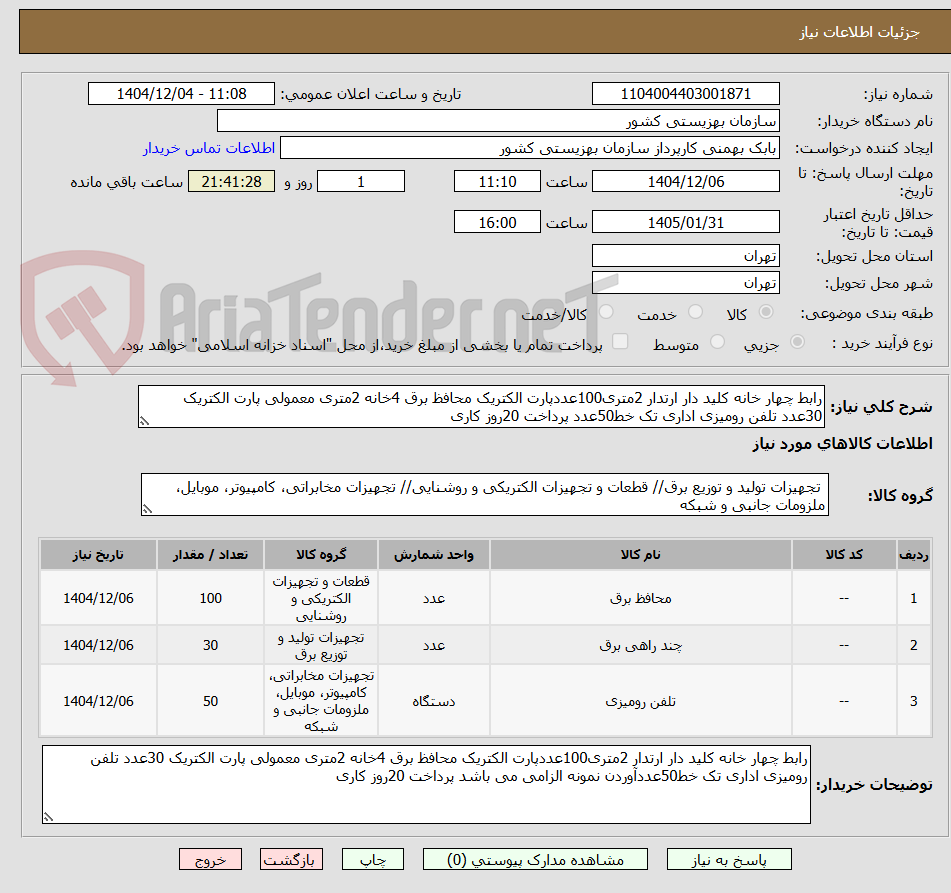Click the گروه کالا column header

pos(321,554)
